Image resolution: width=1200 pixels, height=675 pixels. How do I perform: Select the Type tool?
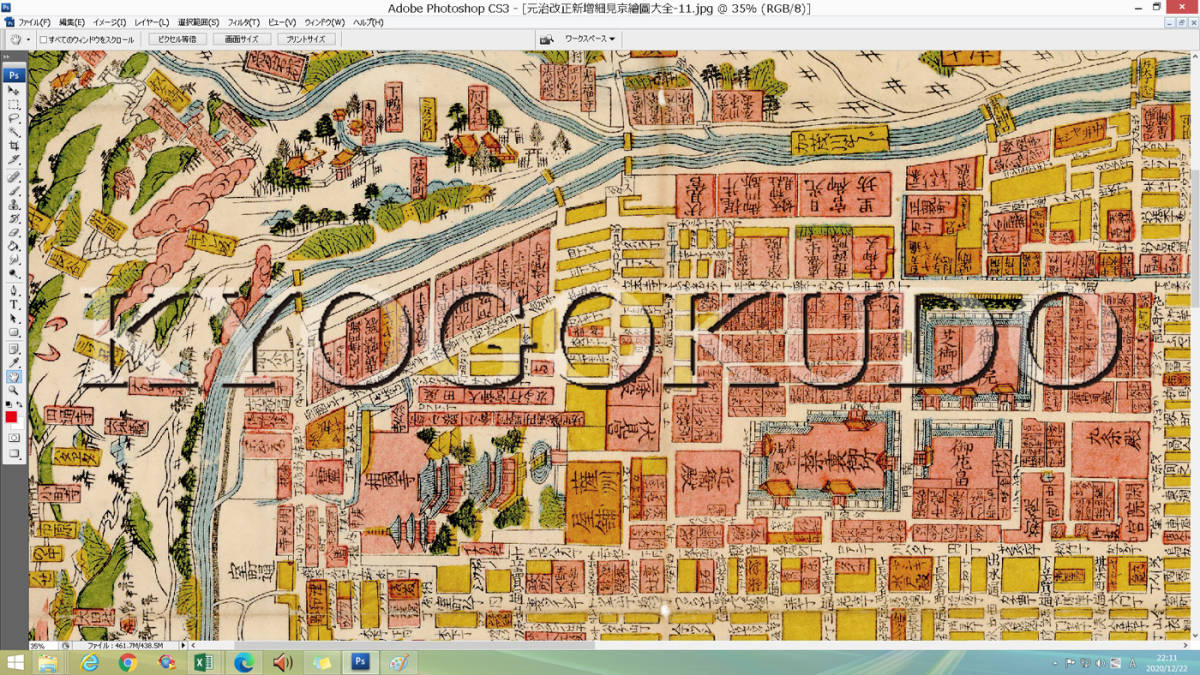pyautogui.click(x=14, y=304)
